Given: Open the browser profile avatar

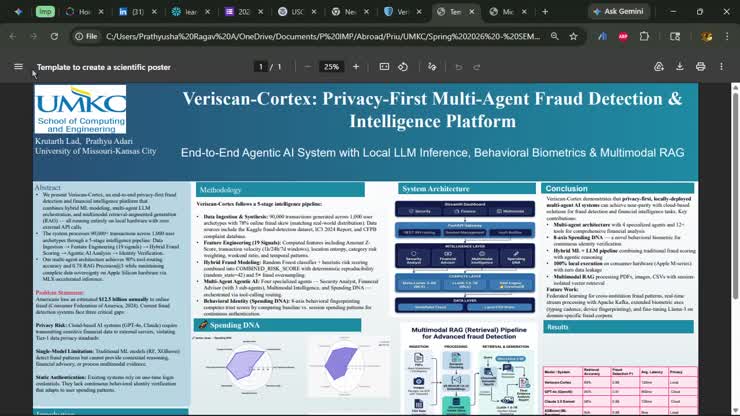Looking at the screenshot, I should tap(706, 36).
